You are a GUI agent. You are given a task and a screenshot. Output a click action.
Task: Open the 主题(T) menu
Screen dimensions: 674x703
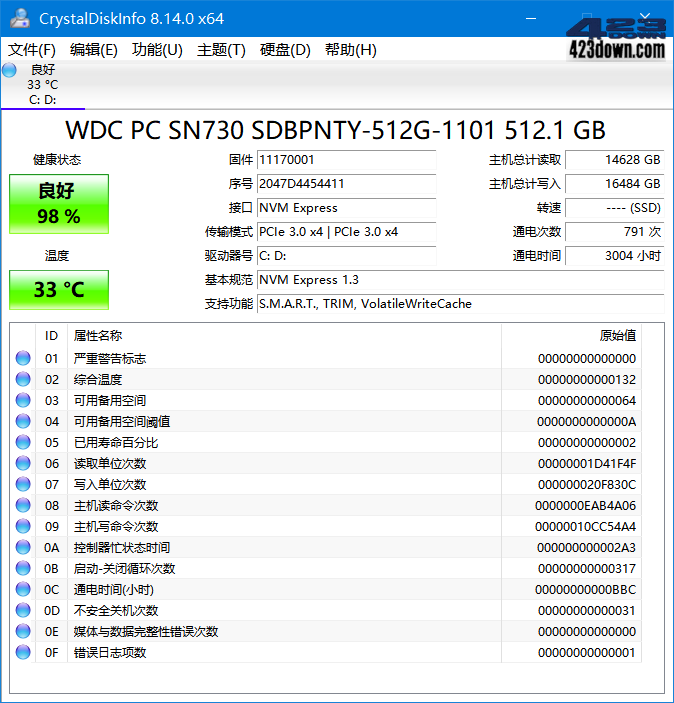[x=221, y=50]
